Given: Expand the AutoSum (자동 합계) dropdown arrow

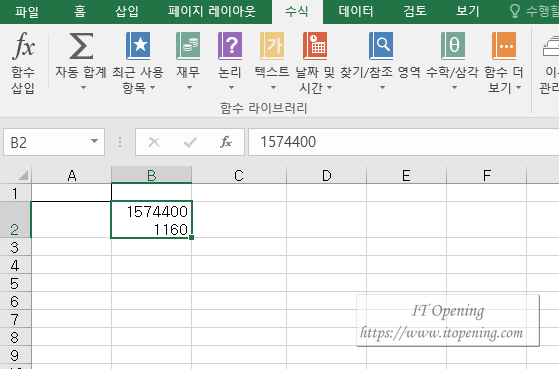Looking at the screenshot, I should pos(83,87).
